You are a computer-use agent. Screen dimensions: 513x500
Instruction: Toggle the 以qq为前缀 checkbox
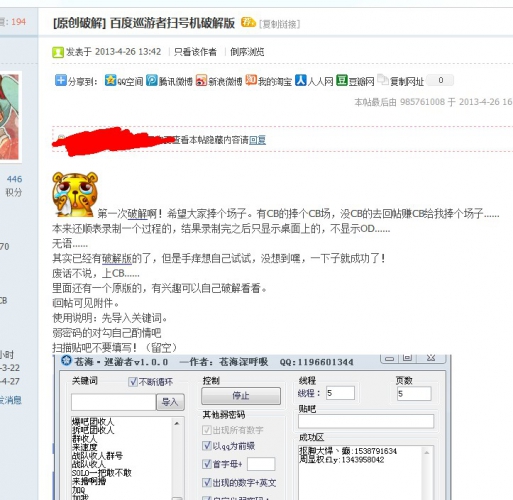click(x=206, y=446)
